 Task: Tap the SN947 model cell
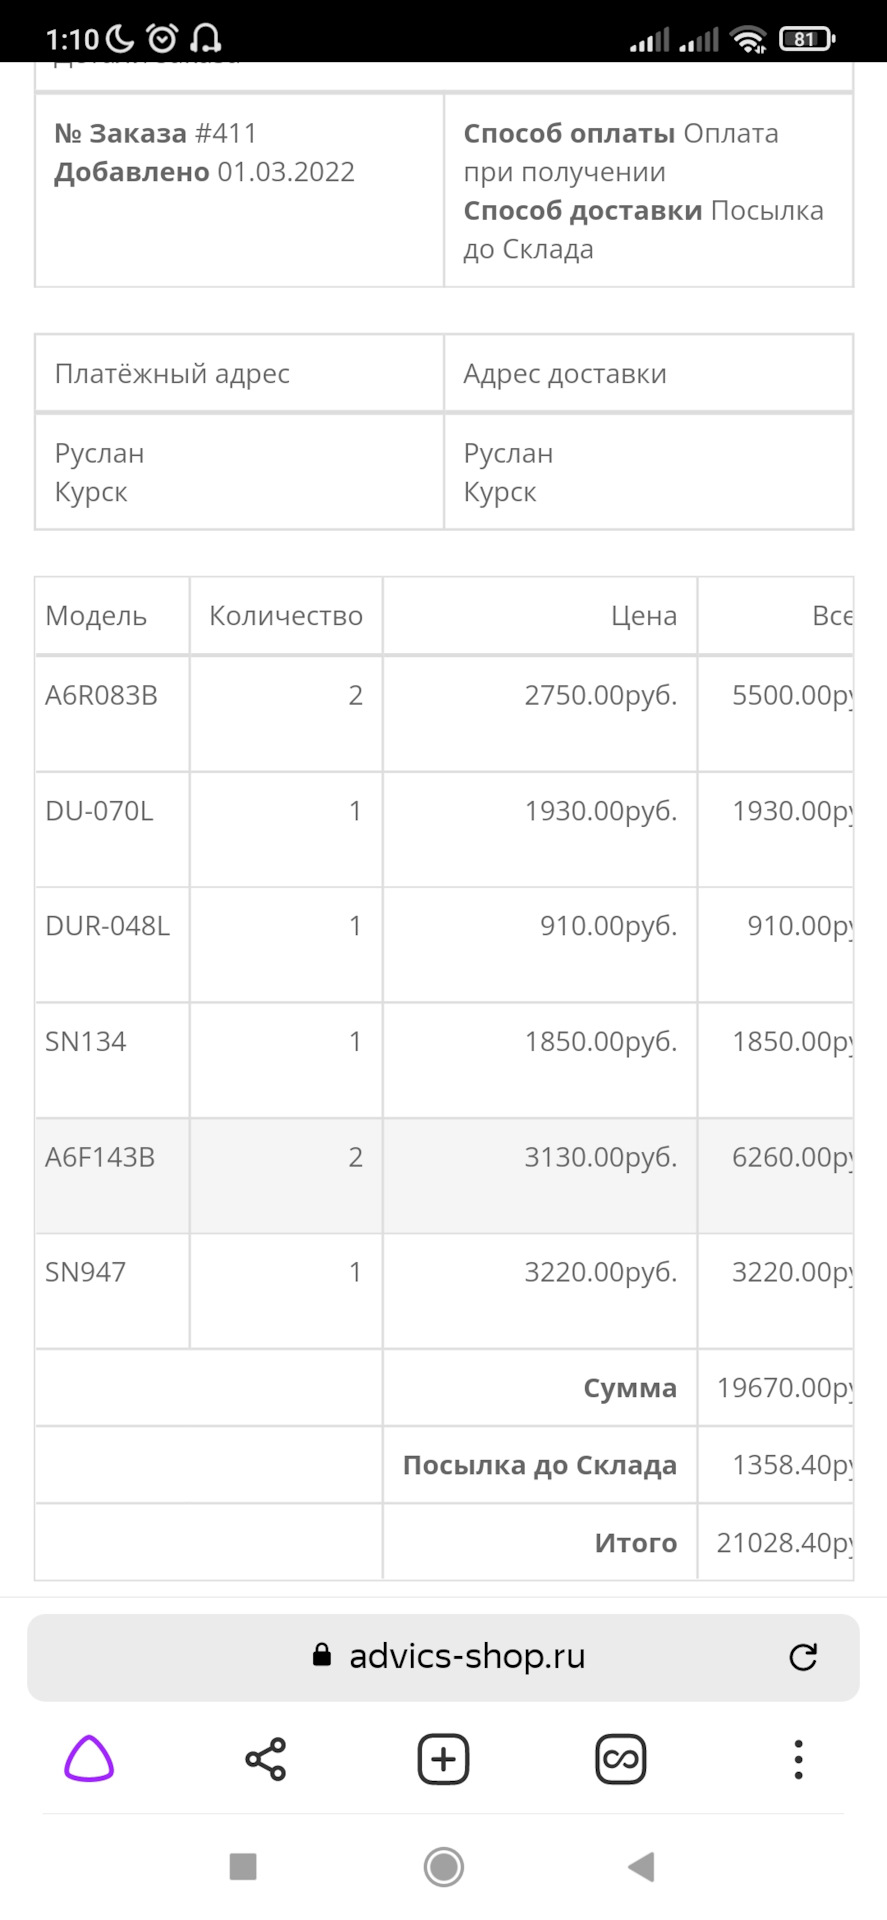(x=112, y=1291)
